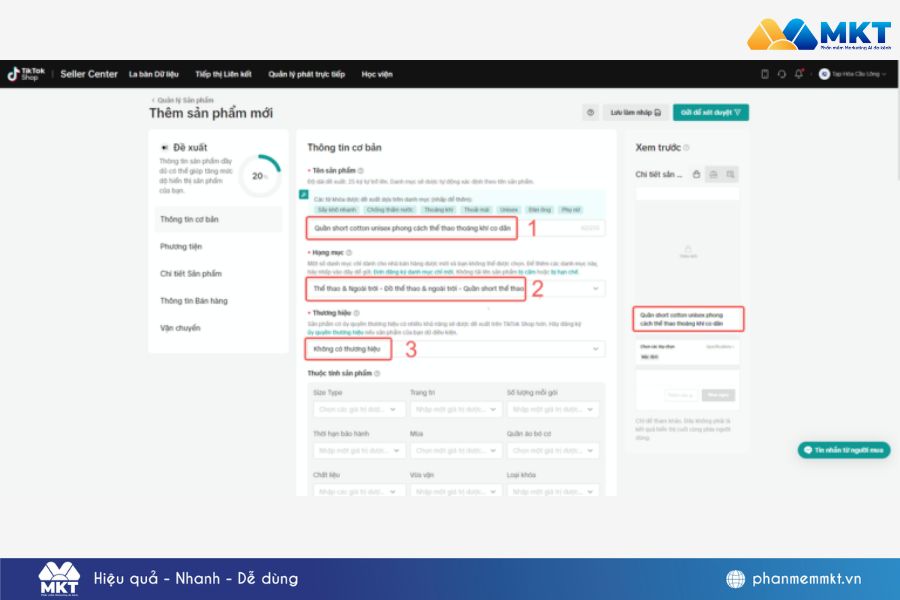This screenshot has width=900, height=600.
Task: Select the product page preview icon
Action: coord(696,175)
